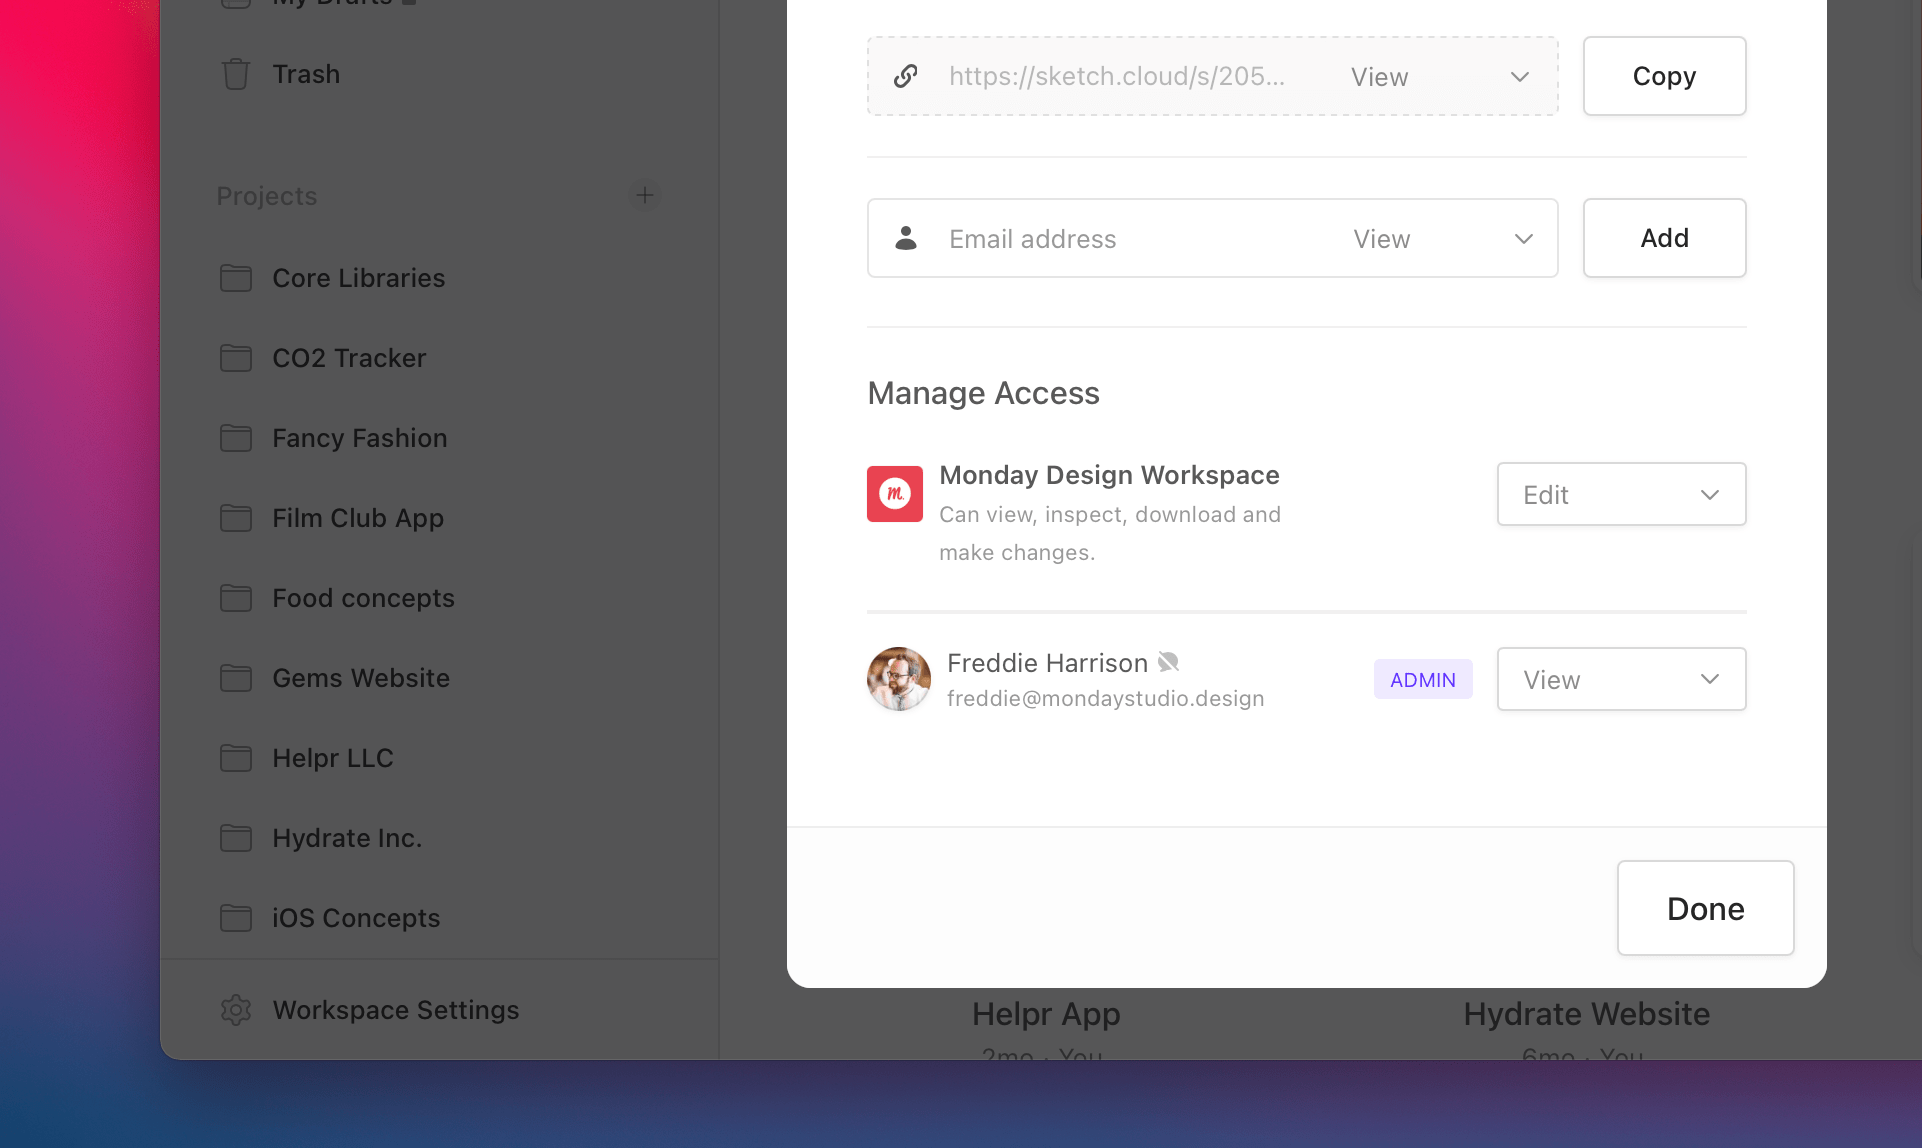Image resolution: width=1922 pixels, height=1148 pixels.
Task: Copy the share link
Action: point(1664,76)
